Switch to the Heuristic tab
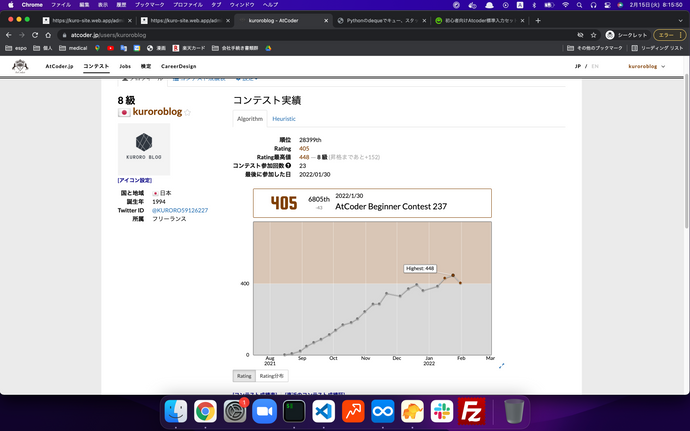This screenshot has width=690, height=431. coord(284,119)
